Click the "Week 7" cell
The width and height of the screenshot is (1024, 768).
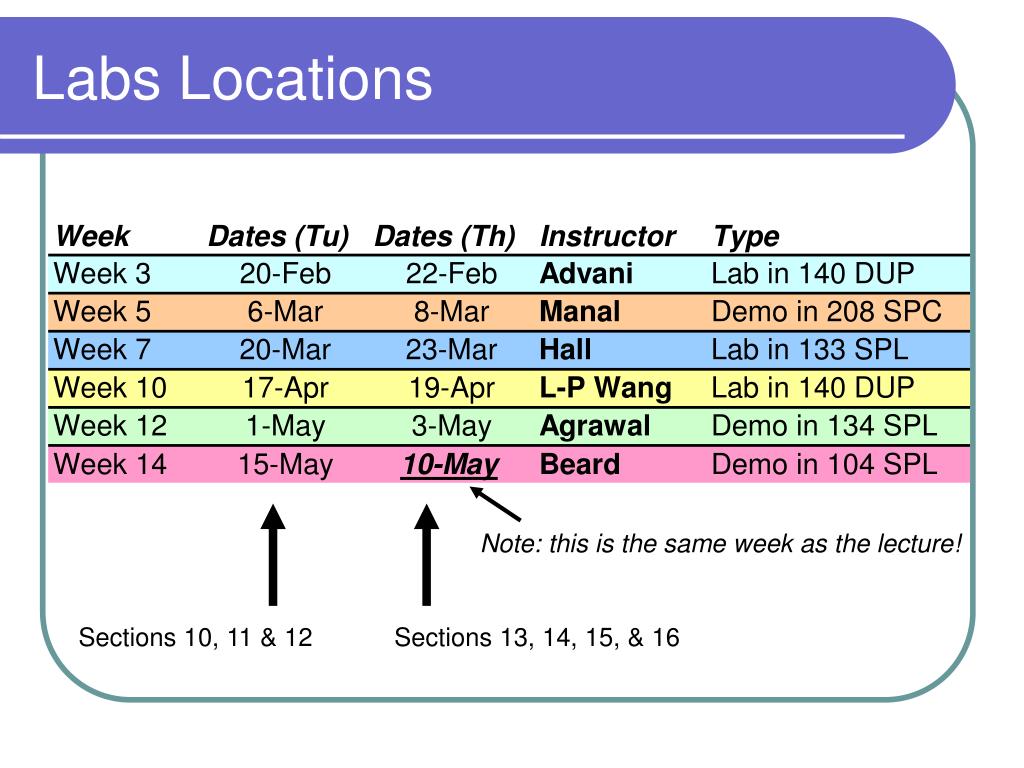102,349
